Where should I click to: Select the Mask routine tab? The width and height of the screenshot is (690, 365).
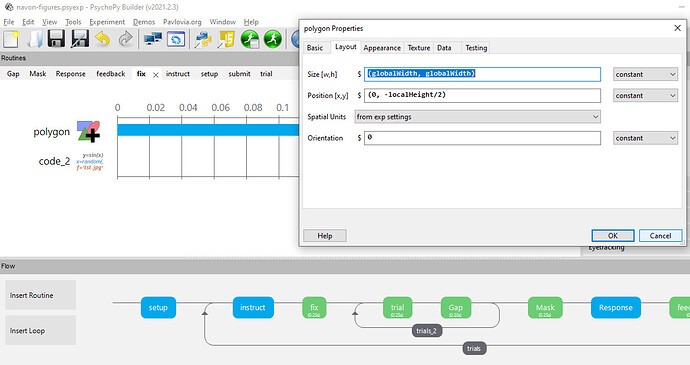[x=37, y=74]
